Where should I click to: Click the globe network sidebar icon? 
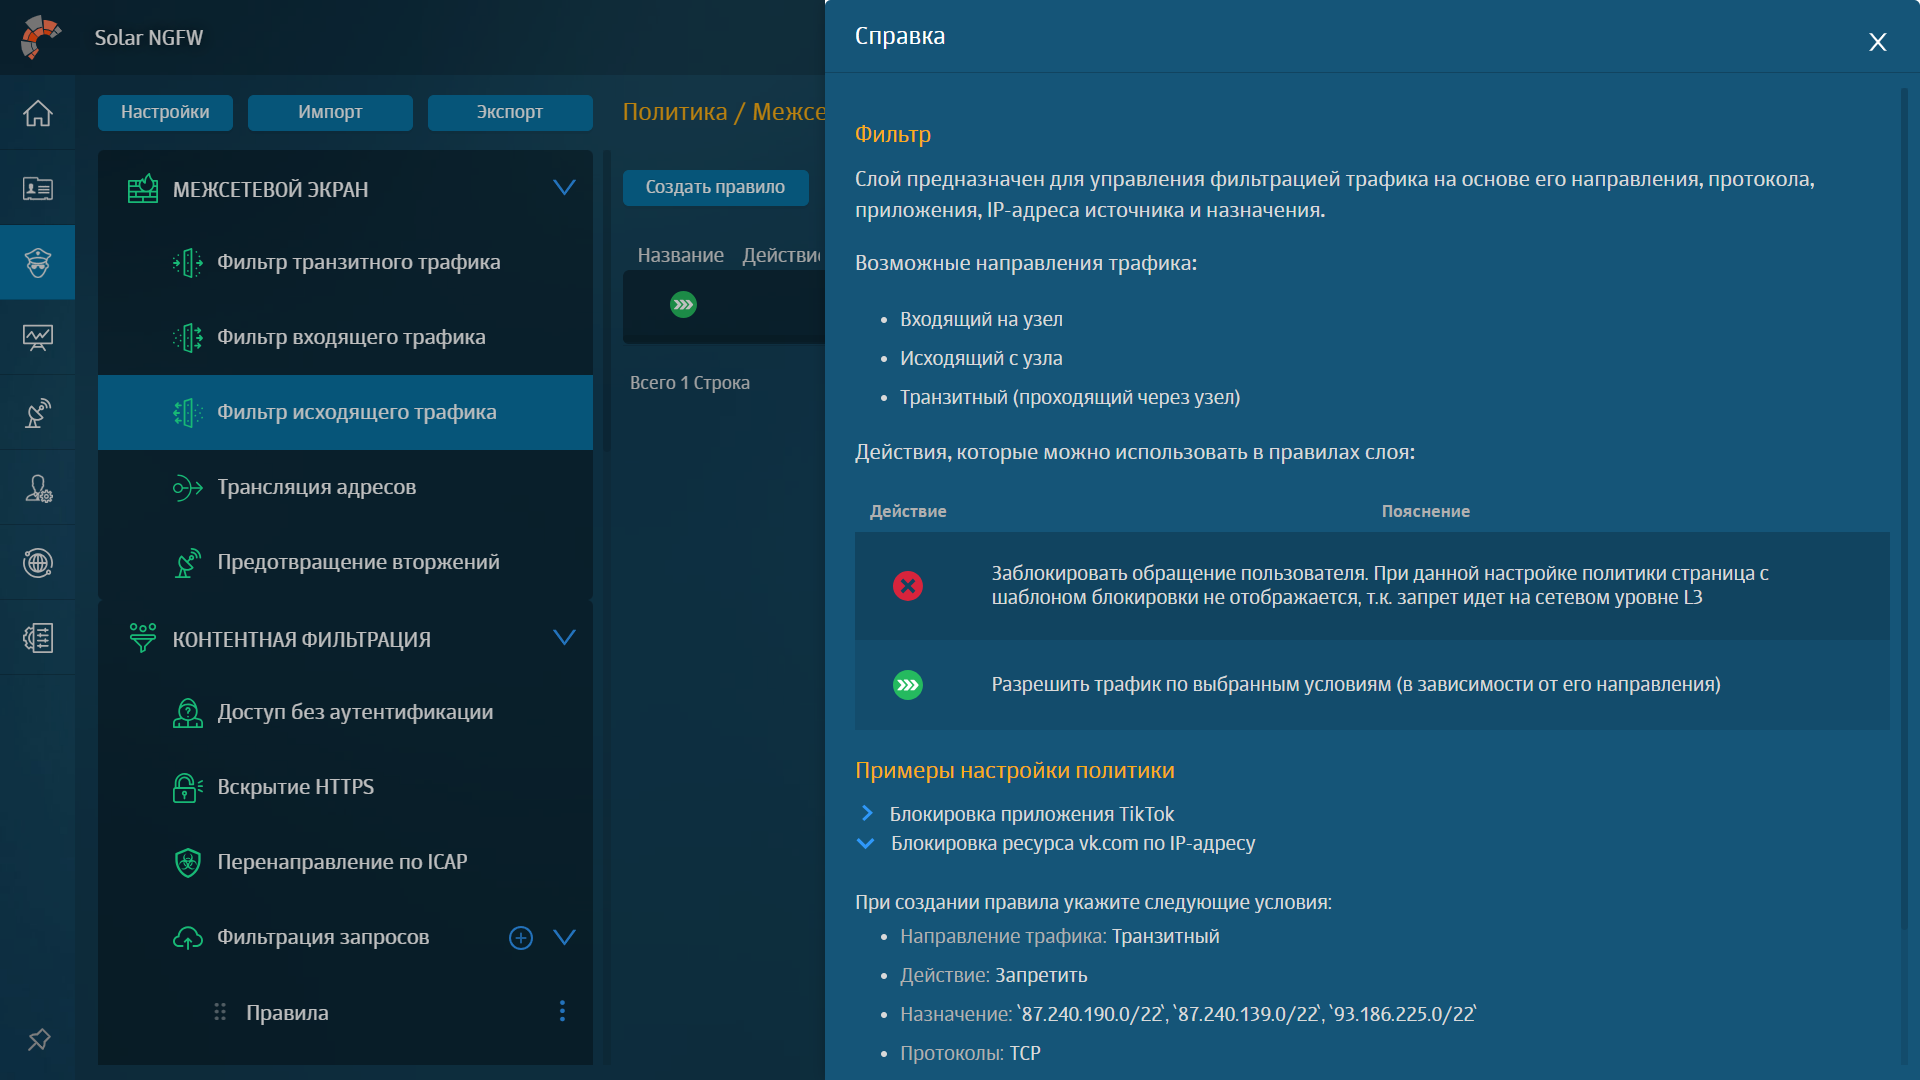[38, 563]
